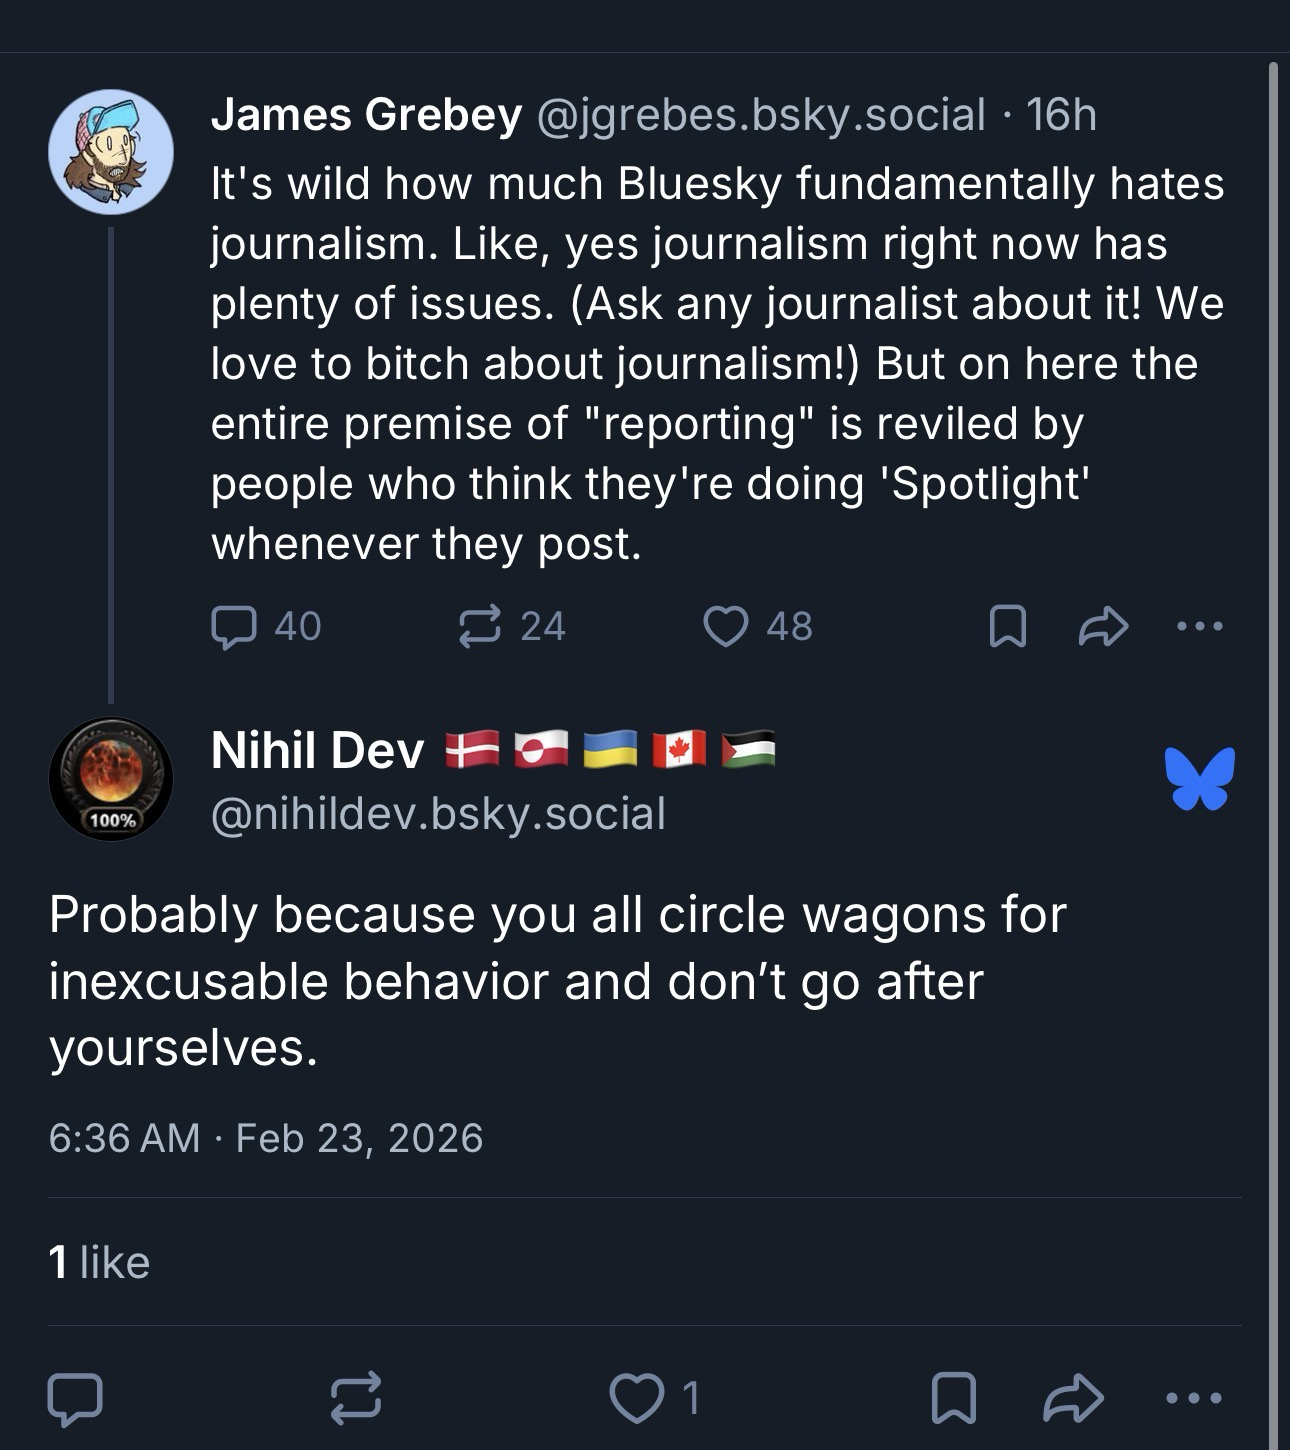Share James Grebey's post
1290x1450 pixels.
pyautogui.click(x=1103, y=627)
